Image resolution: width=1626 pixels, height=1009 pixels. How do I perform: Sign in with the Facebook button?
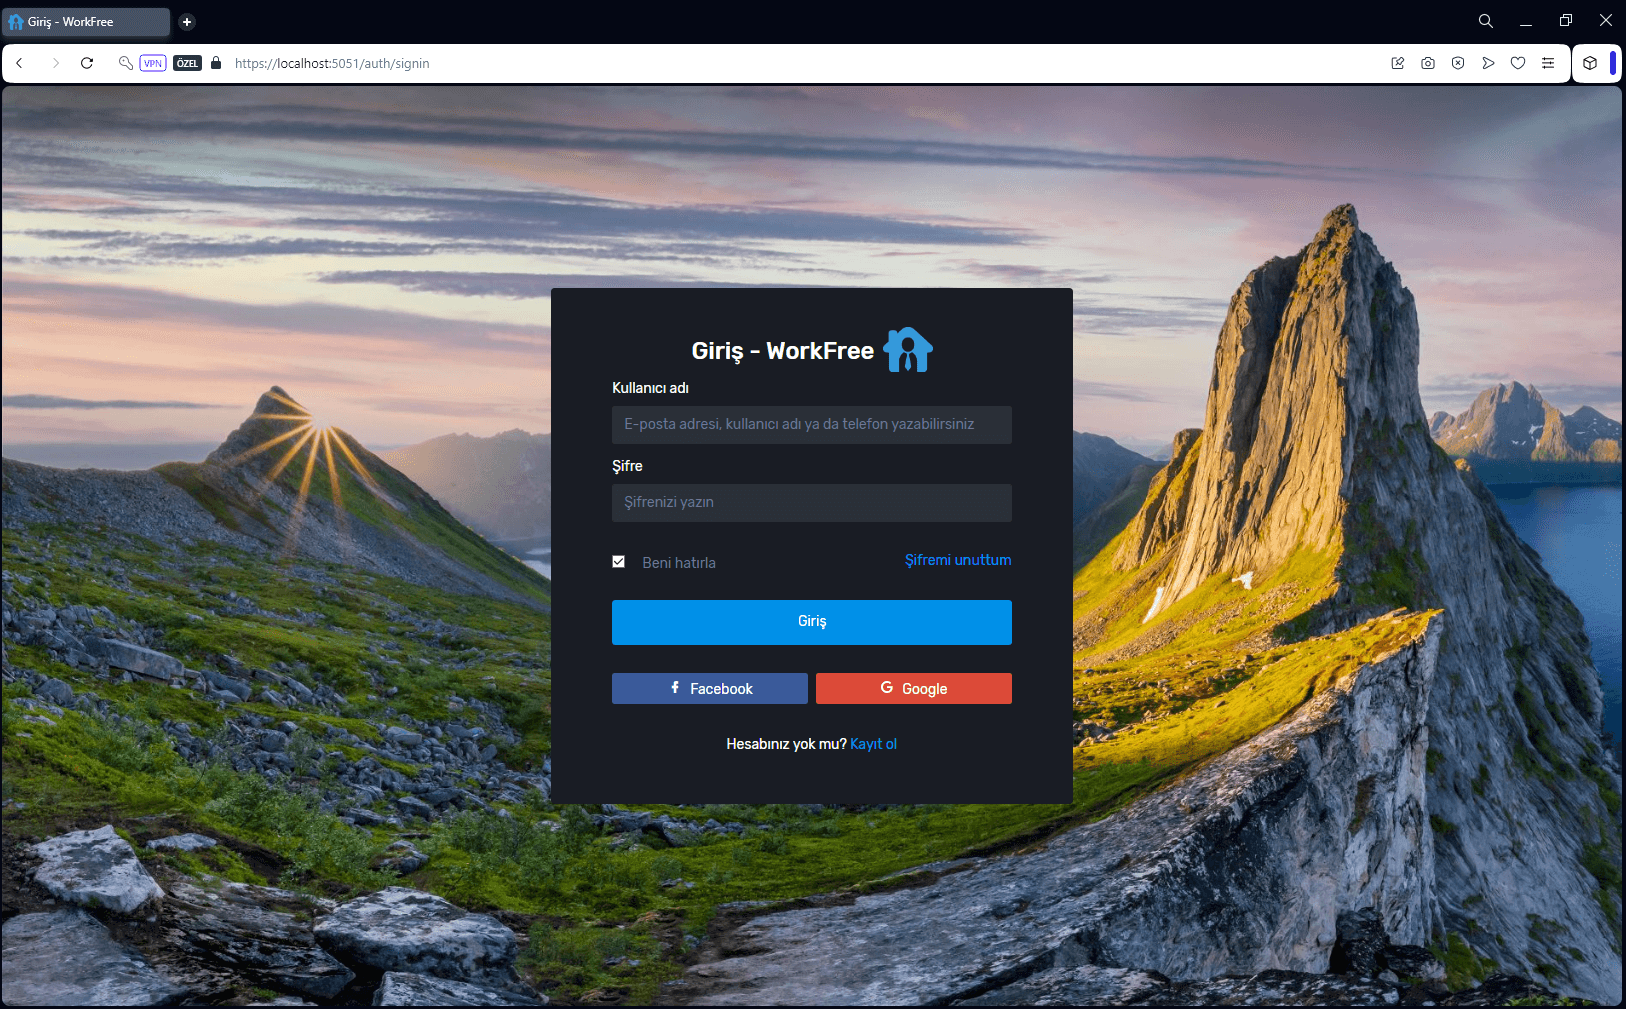tap(710, 688)
